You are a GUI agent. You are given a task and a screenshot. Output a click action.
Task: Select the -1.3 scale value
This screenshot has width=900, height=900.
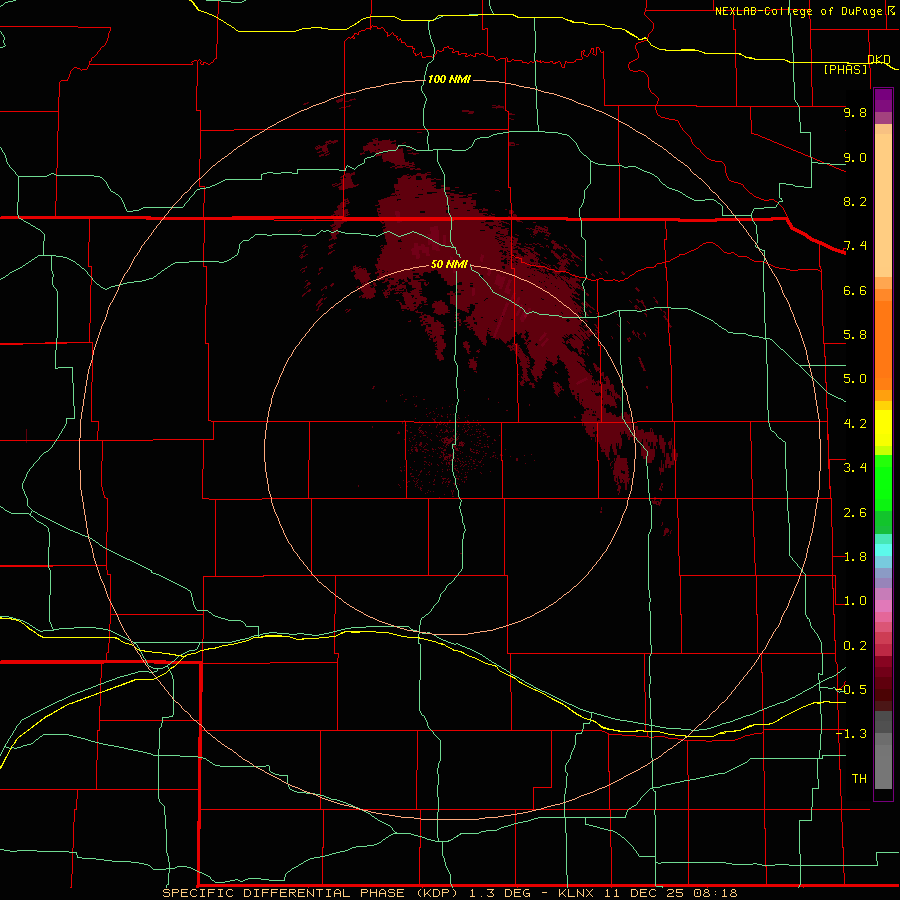pos(851,734)
